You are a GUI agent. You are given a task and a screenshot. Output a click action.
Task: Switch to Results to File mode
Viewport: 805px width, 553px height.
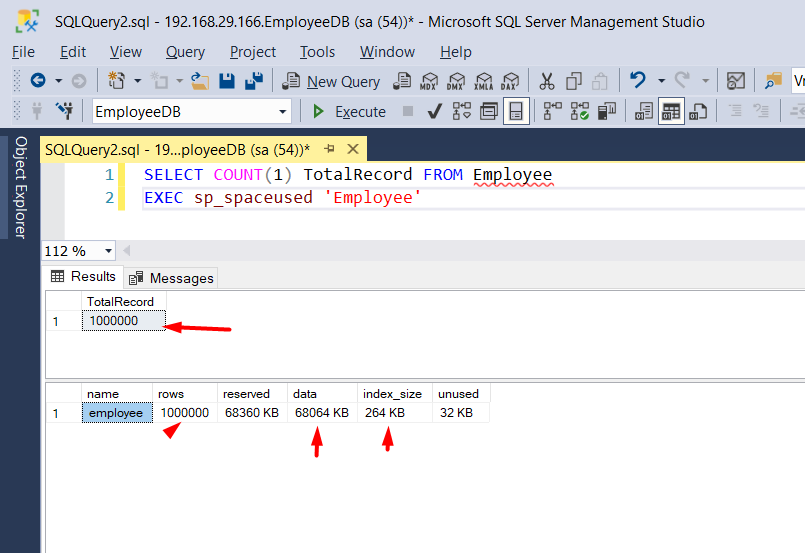click(x=698, y=111)
